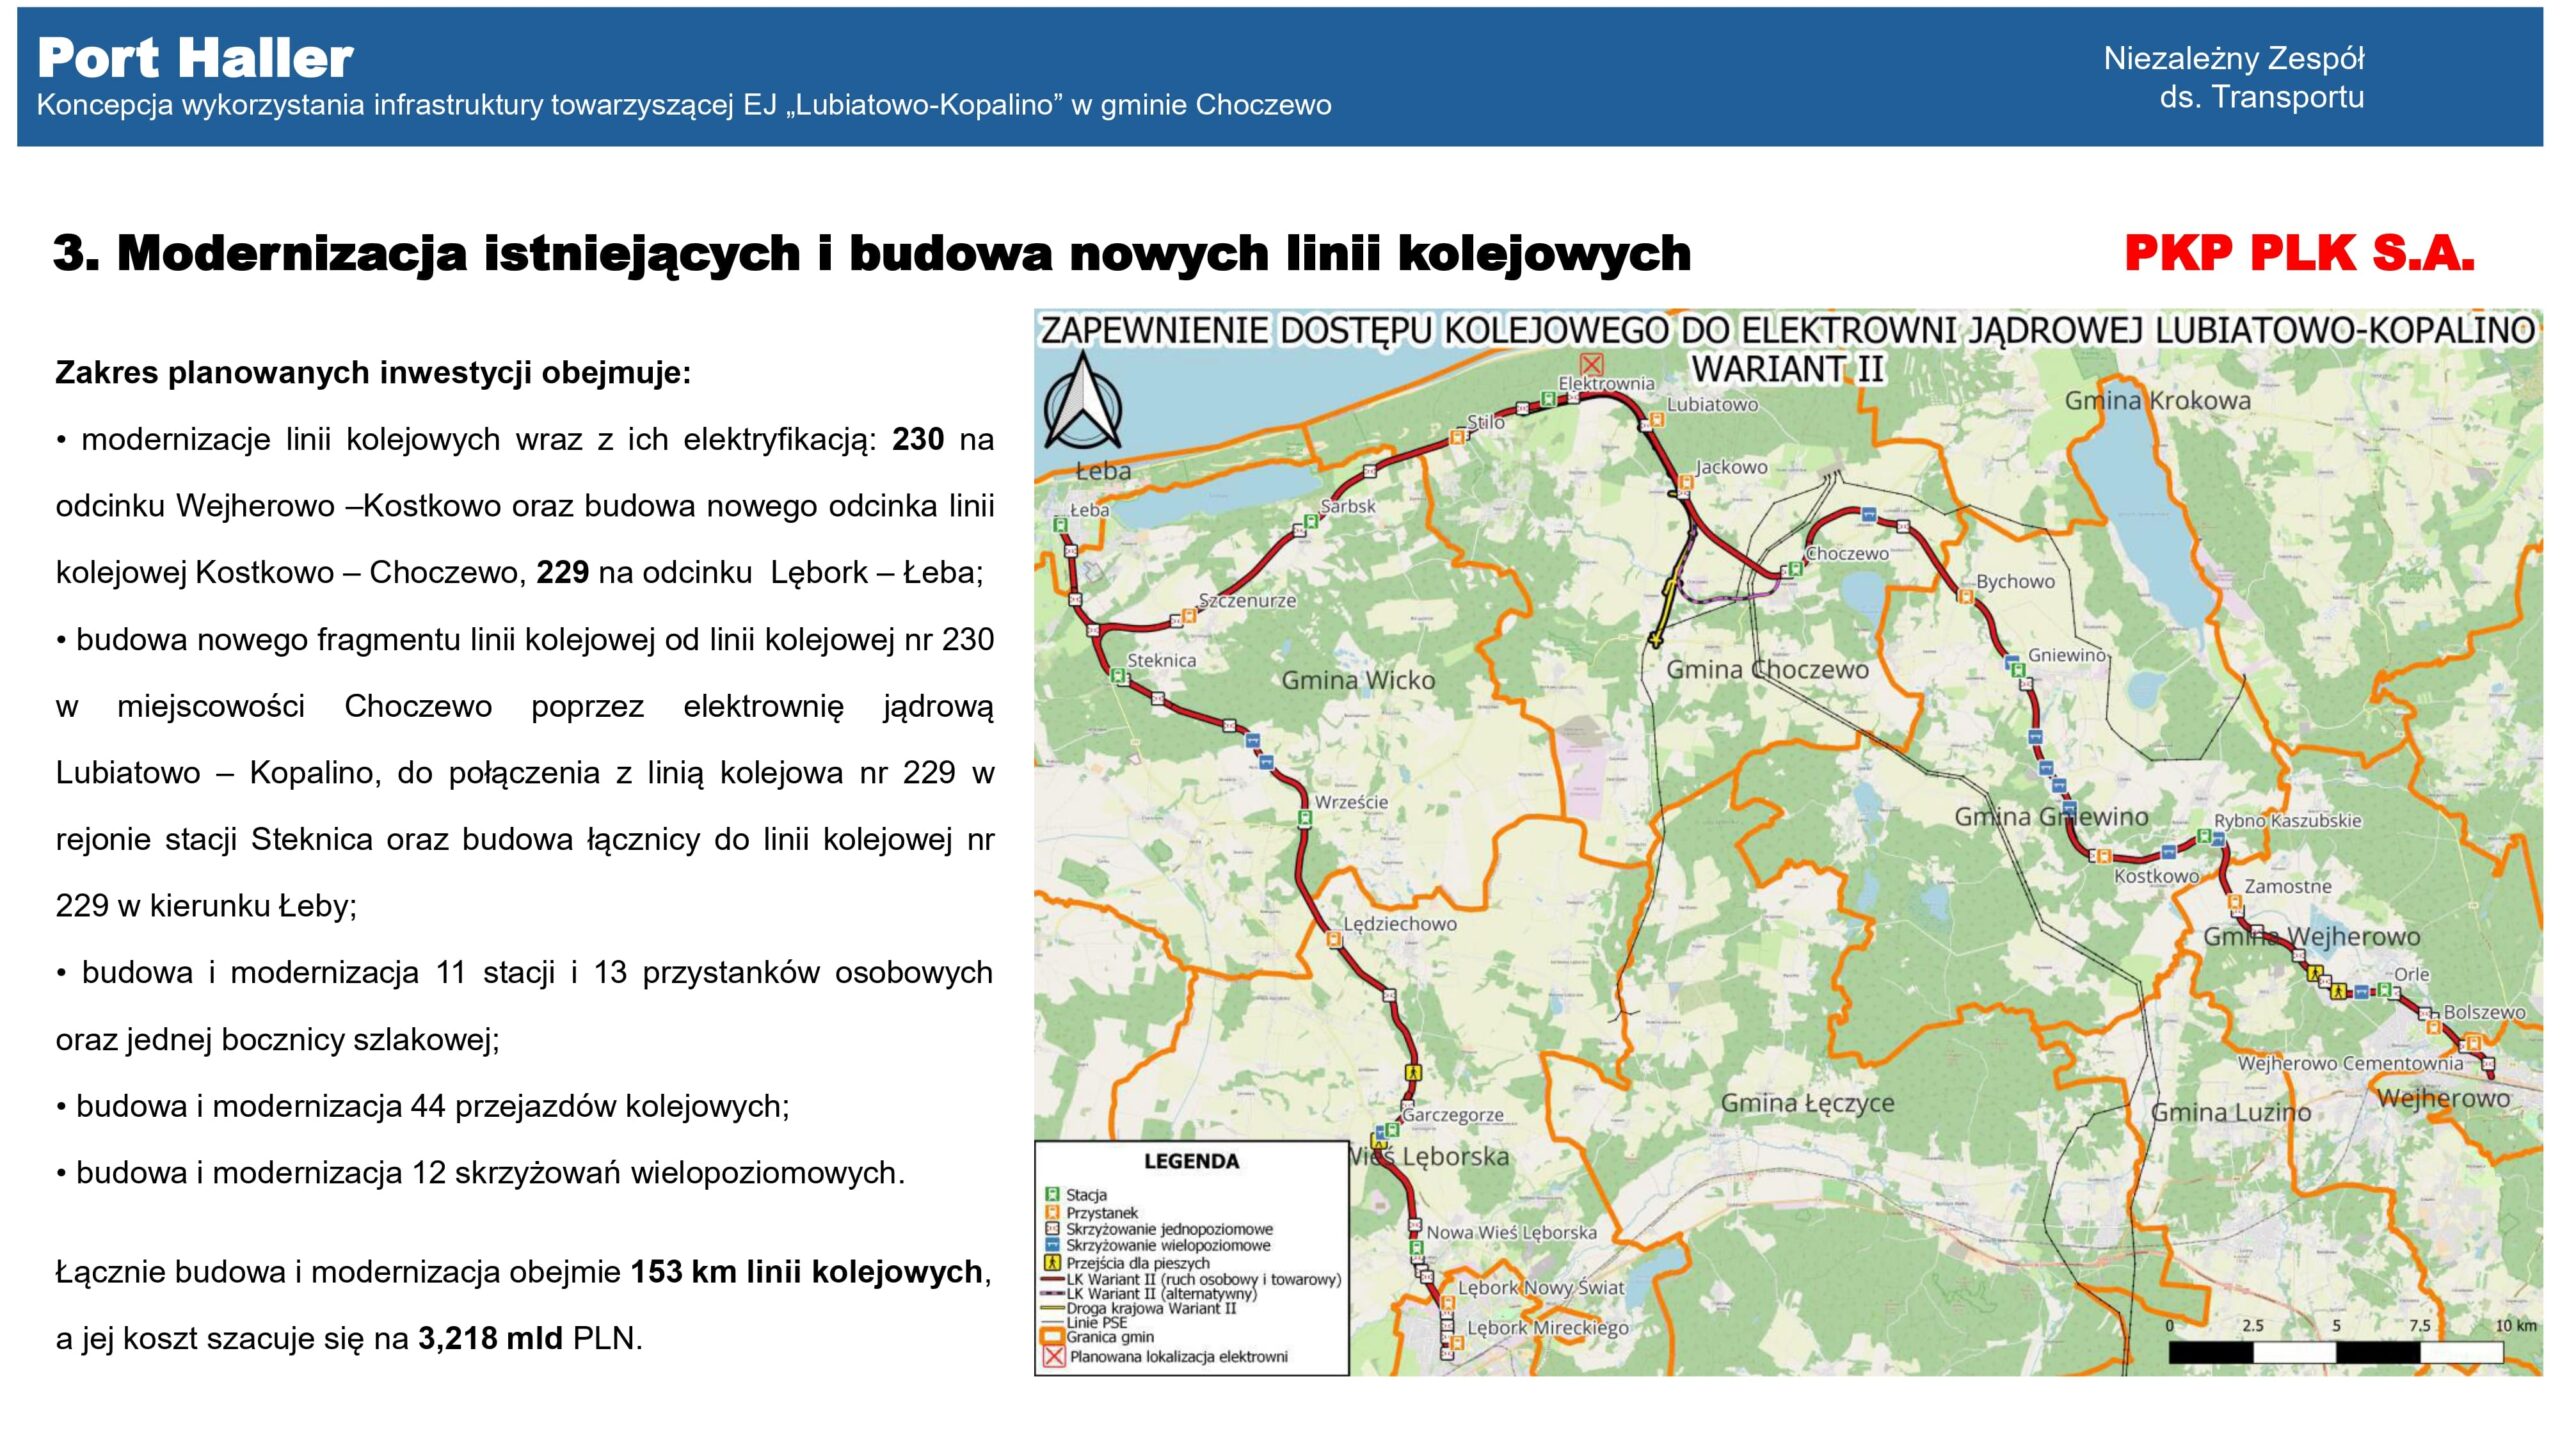2560x1440 pixels.
Task: Click the Planowana lokalizacja elektrowni legend symbol
Action: pyautogui.click(x=1053, y=1357)
